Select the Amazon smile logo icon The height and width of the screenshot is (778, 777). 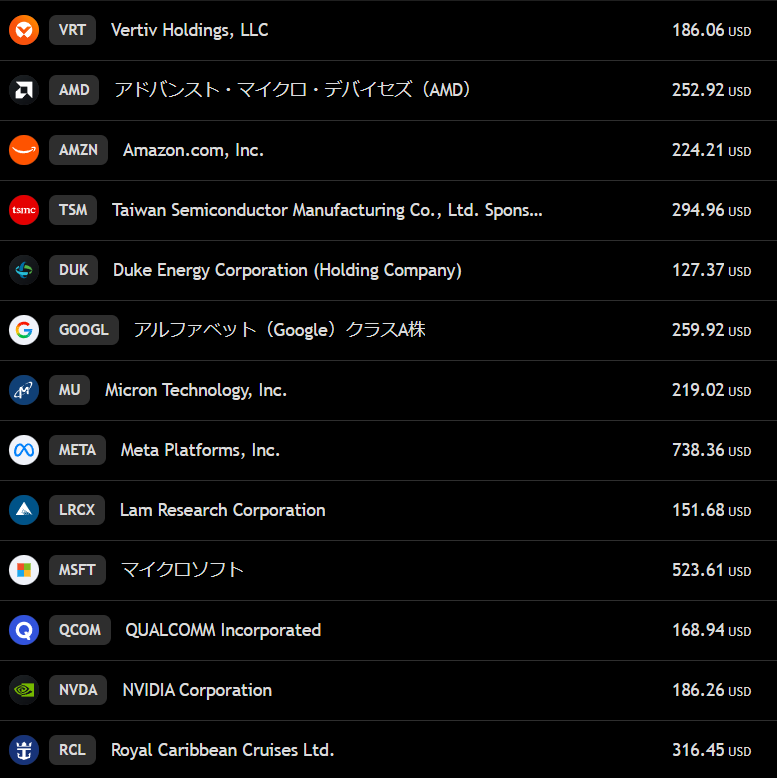tap(24, 150)
